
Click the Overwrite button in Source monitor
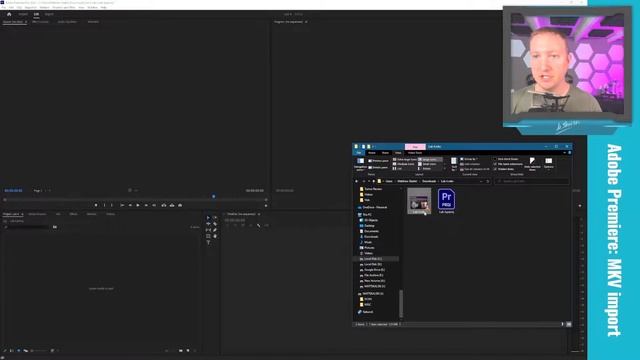172,205
